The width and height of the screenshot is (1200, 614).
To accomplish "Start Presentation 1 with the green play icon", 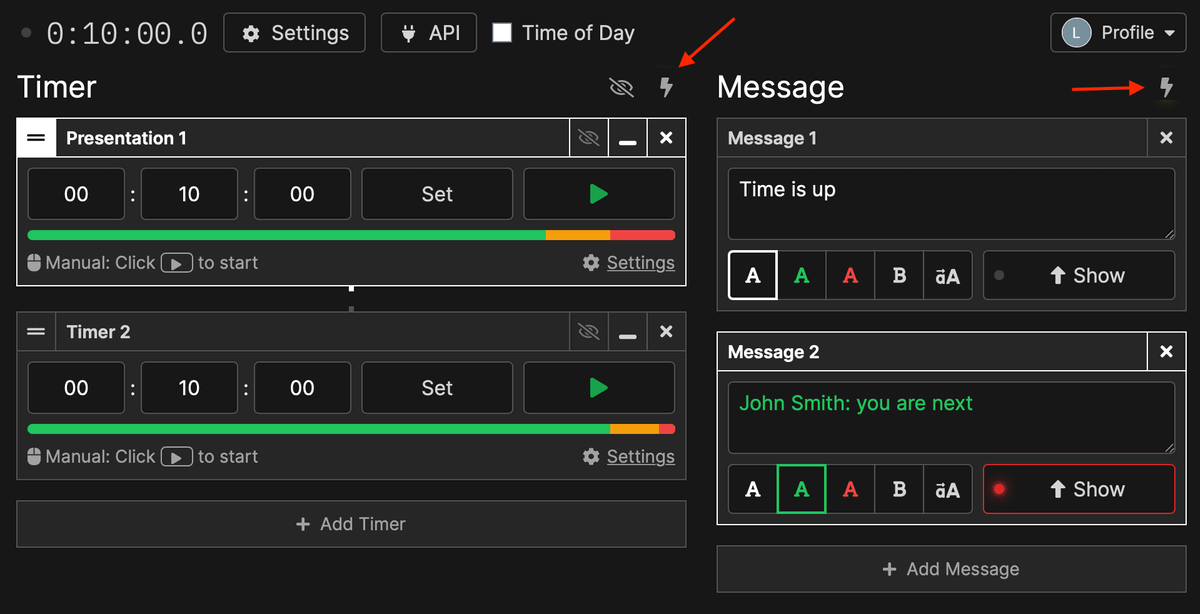I will point(599,193).
